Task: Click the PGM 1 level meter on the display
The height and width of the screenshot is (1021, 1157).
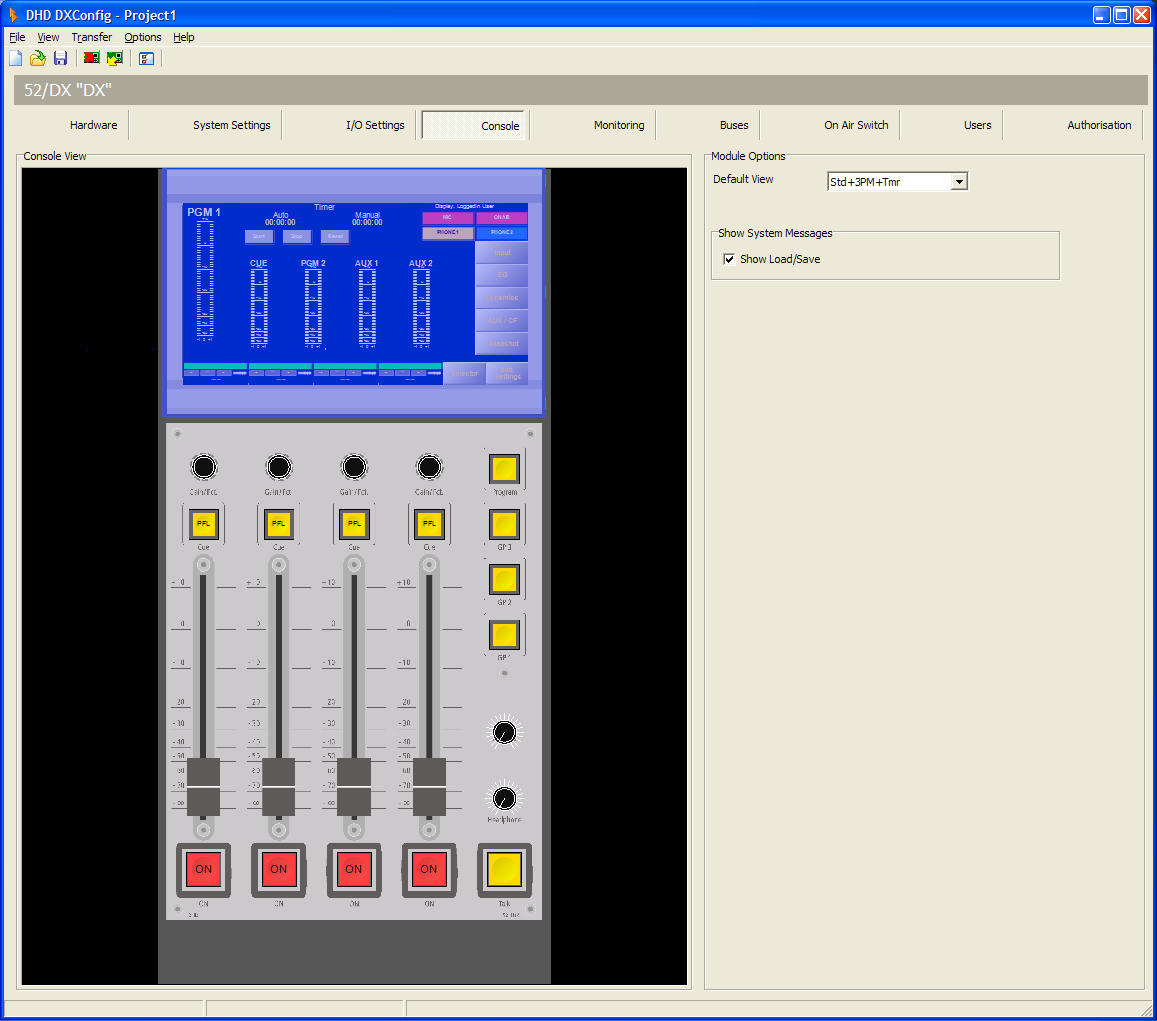Action: (x=205, y=280)
